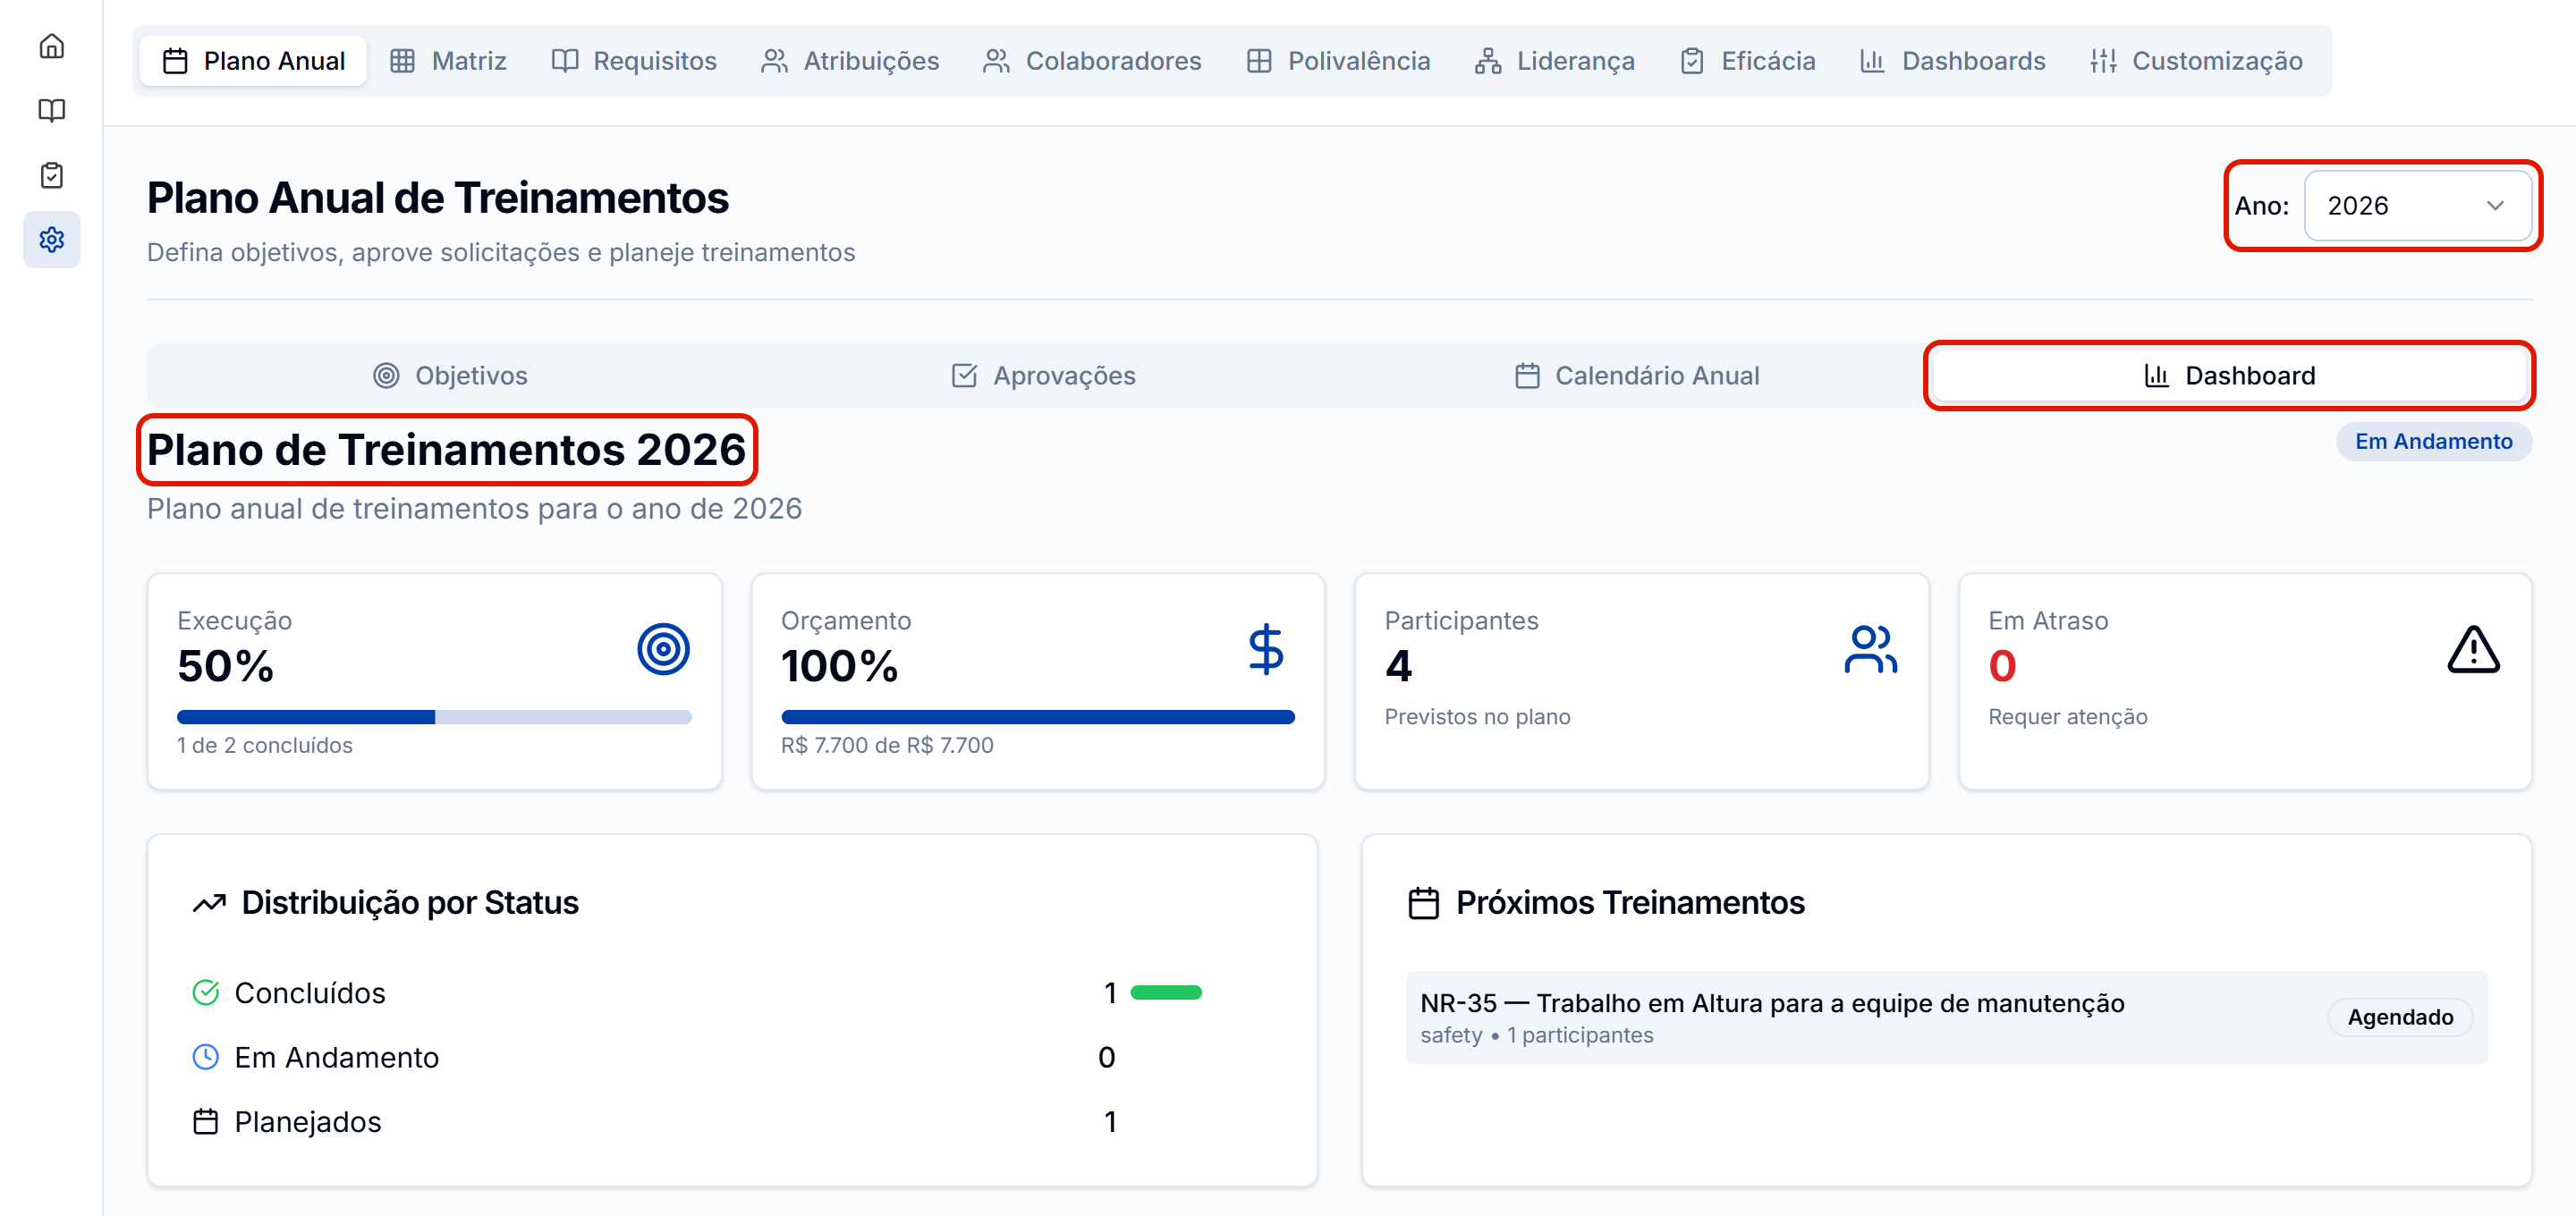Click the book icon in sidebar
The height and width of the screenshot is (1216, 2576).
(51, 110)
